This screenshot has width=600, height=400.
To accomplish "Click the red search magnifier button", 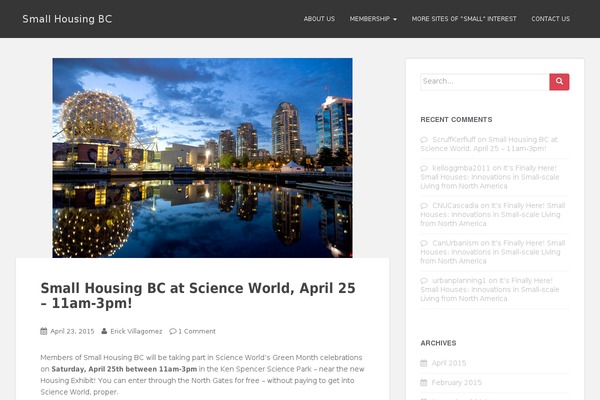I will click(559, 82).
